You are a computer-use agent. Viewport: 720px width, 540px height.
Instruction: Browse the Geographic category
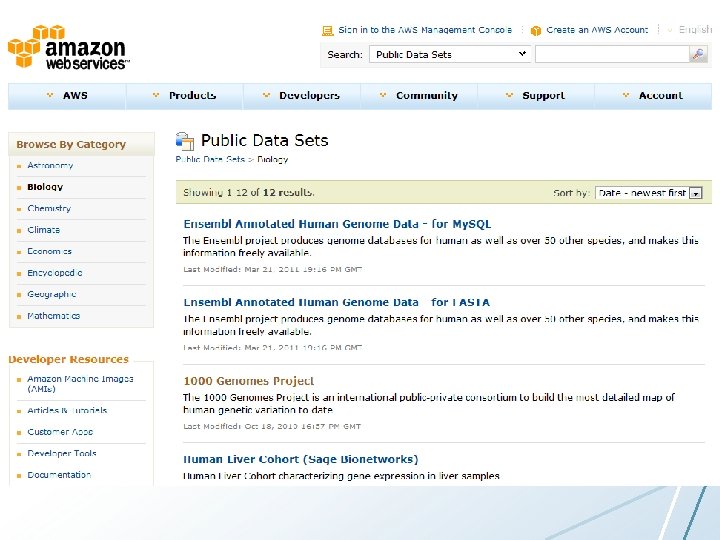(x=52, y=294)
